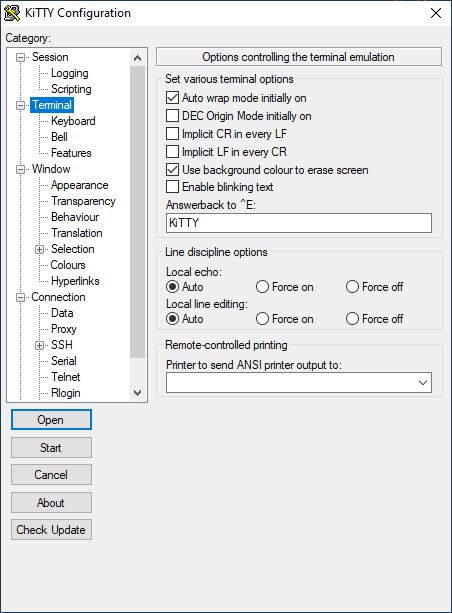Click the Open button
This screenshot has height=613, width=452.
[x=51, y=420]
